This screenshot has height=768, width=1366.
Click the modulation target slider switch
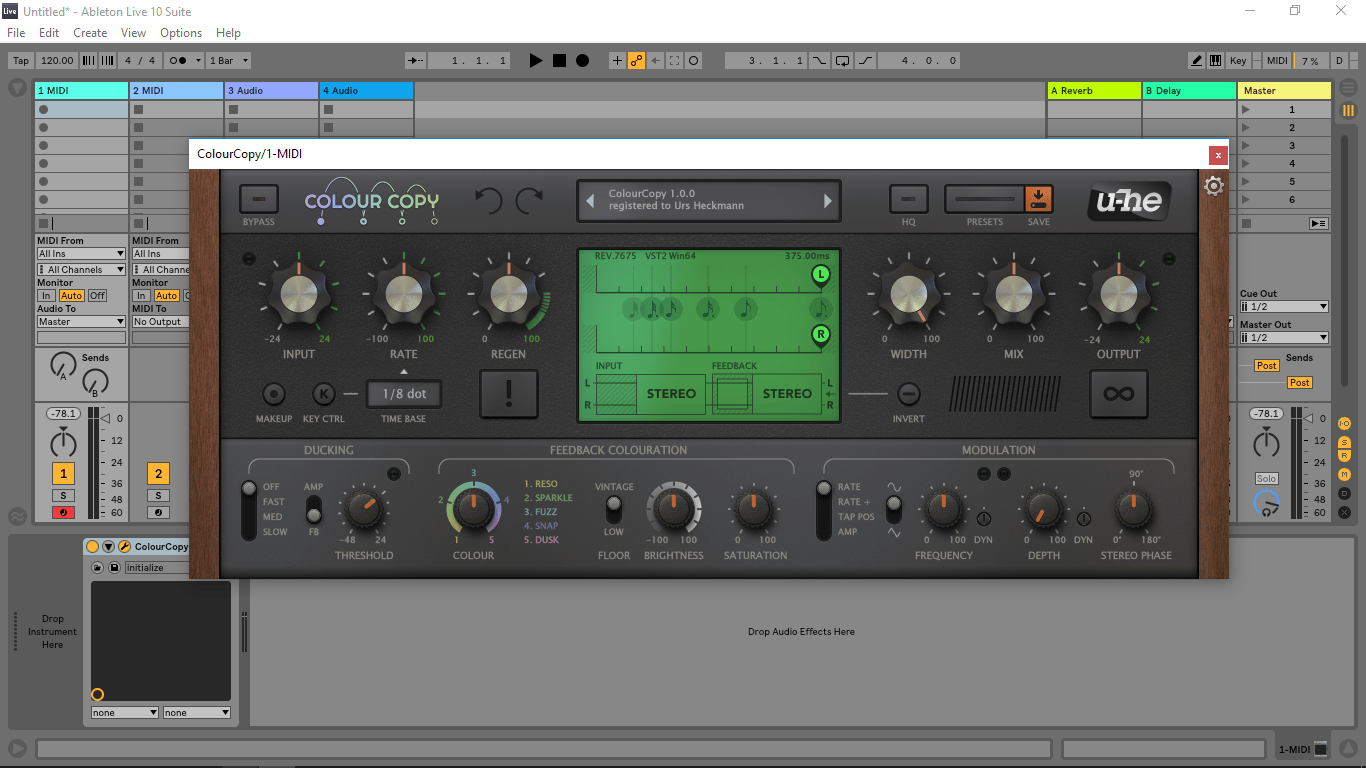pyautogui.click(x=824, y=510)
